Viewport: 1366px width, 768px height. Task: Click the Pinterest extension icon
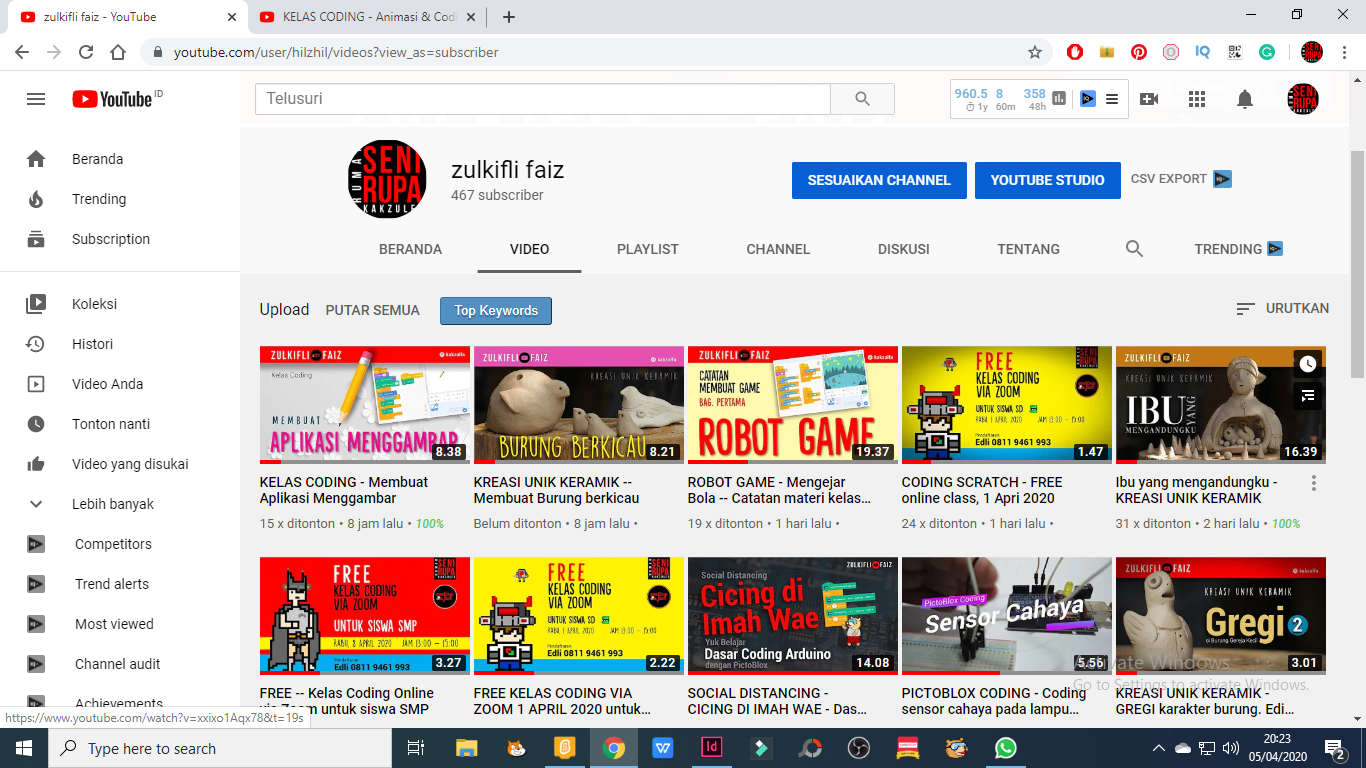[1139, 52]
